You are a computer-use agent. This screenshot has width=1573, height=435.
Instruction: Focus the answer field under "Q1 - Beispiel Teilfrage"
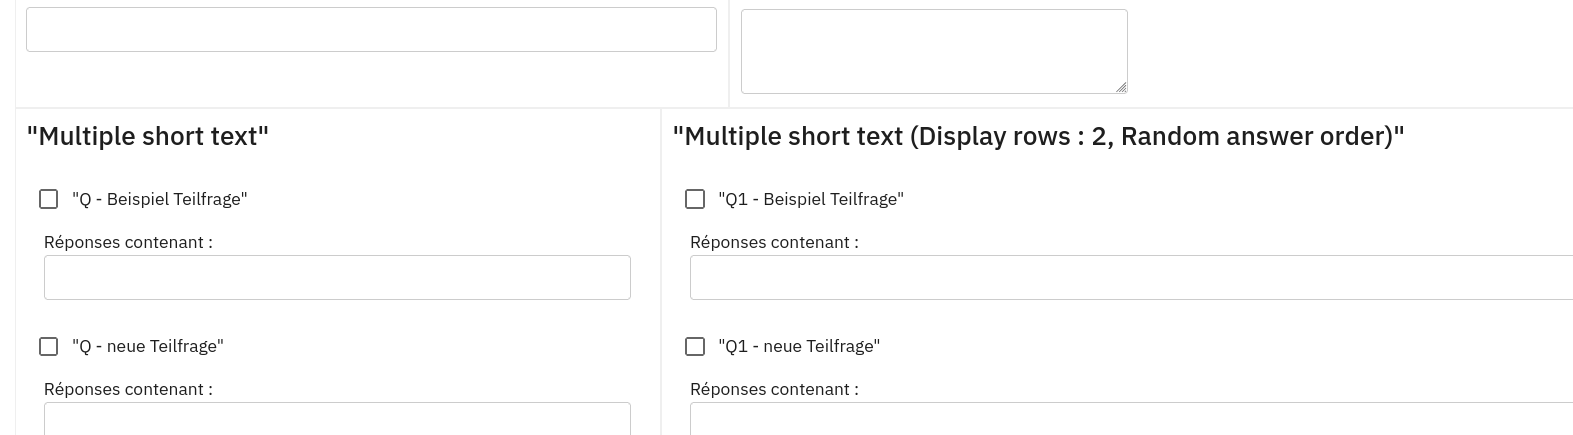[1130, 277]
